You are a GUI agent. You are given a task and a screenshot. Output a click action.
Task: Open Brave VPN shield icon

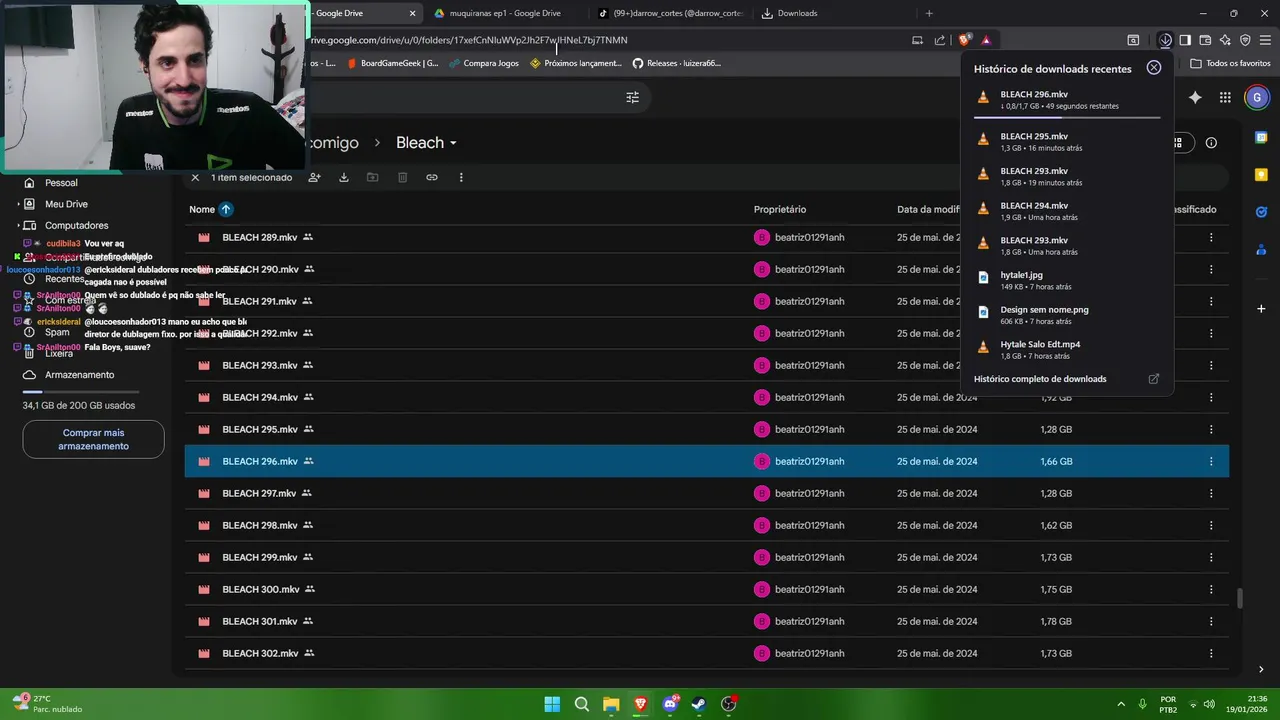pos(1245,40)
